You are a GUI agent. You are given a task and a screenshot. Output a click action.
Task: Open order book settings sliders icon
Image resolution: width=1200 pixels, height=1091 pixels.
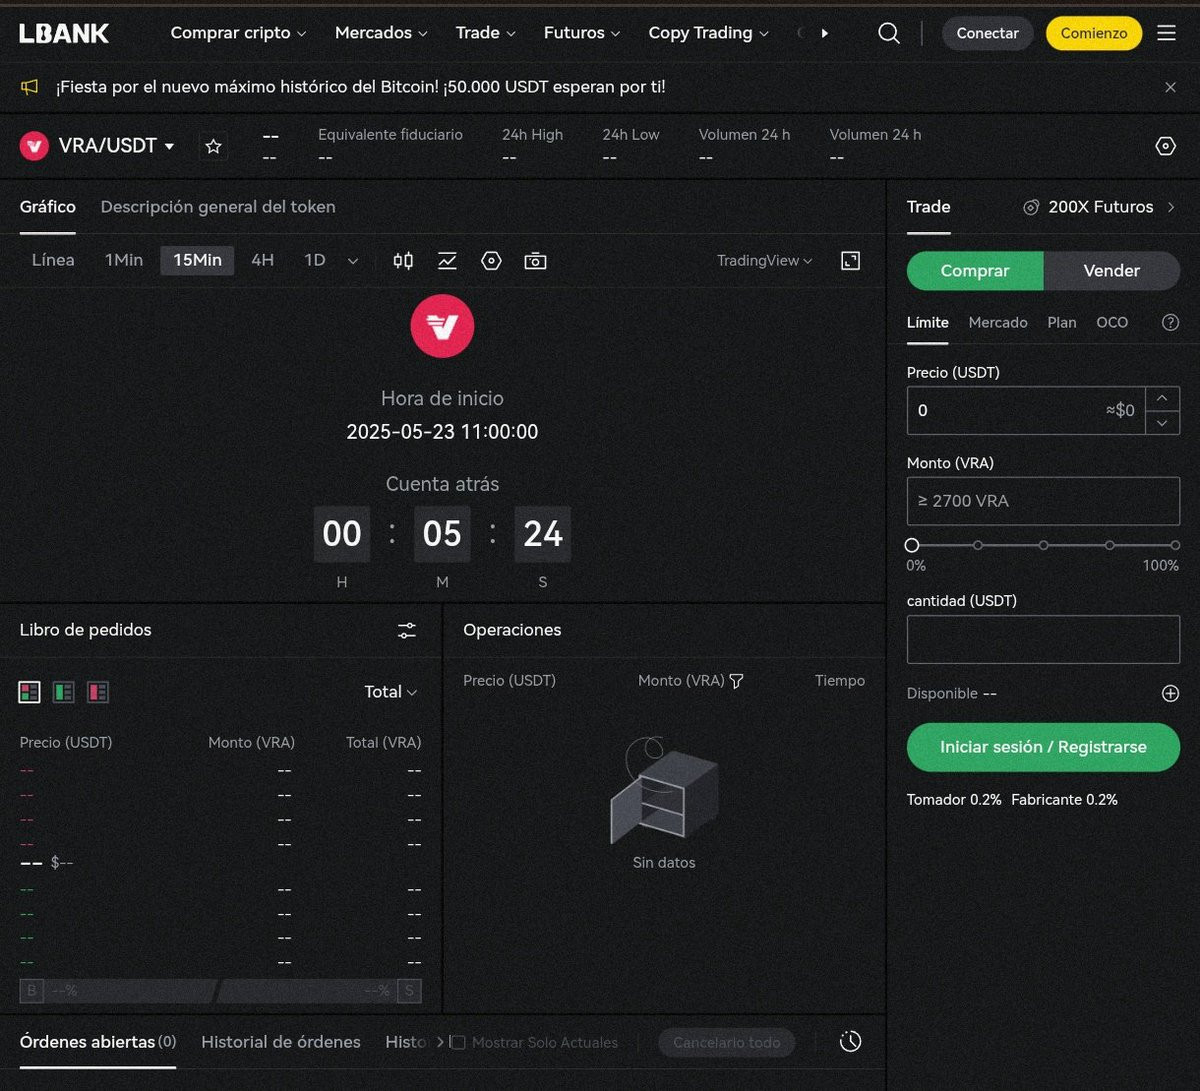[x=406, y=630]
